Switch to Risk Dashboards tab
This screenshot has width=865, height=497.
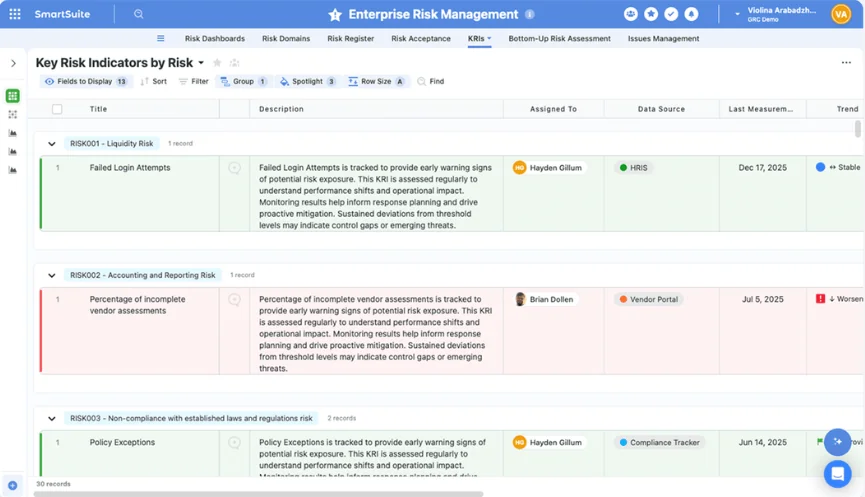point(215,39)
